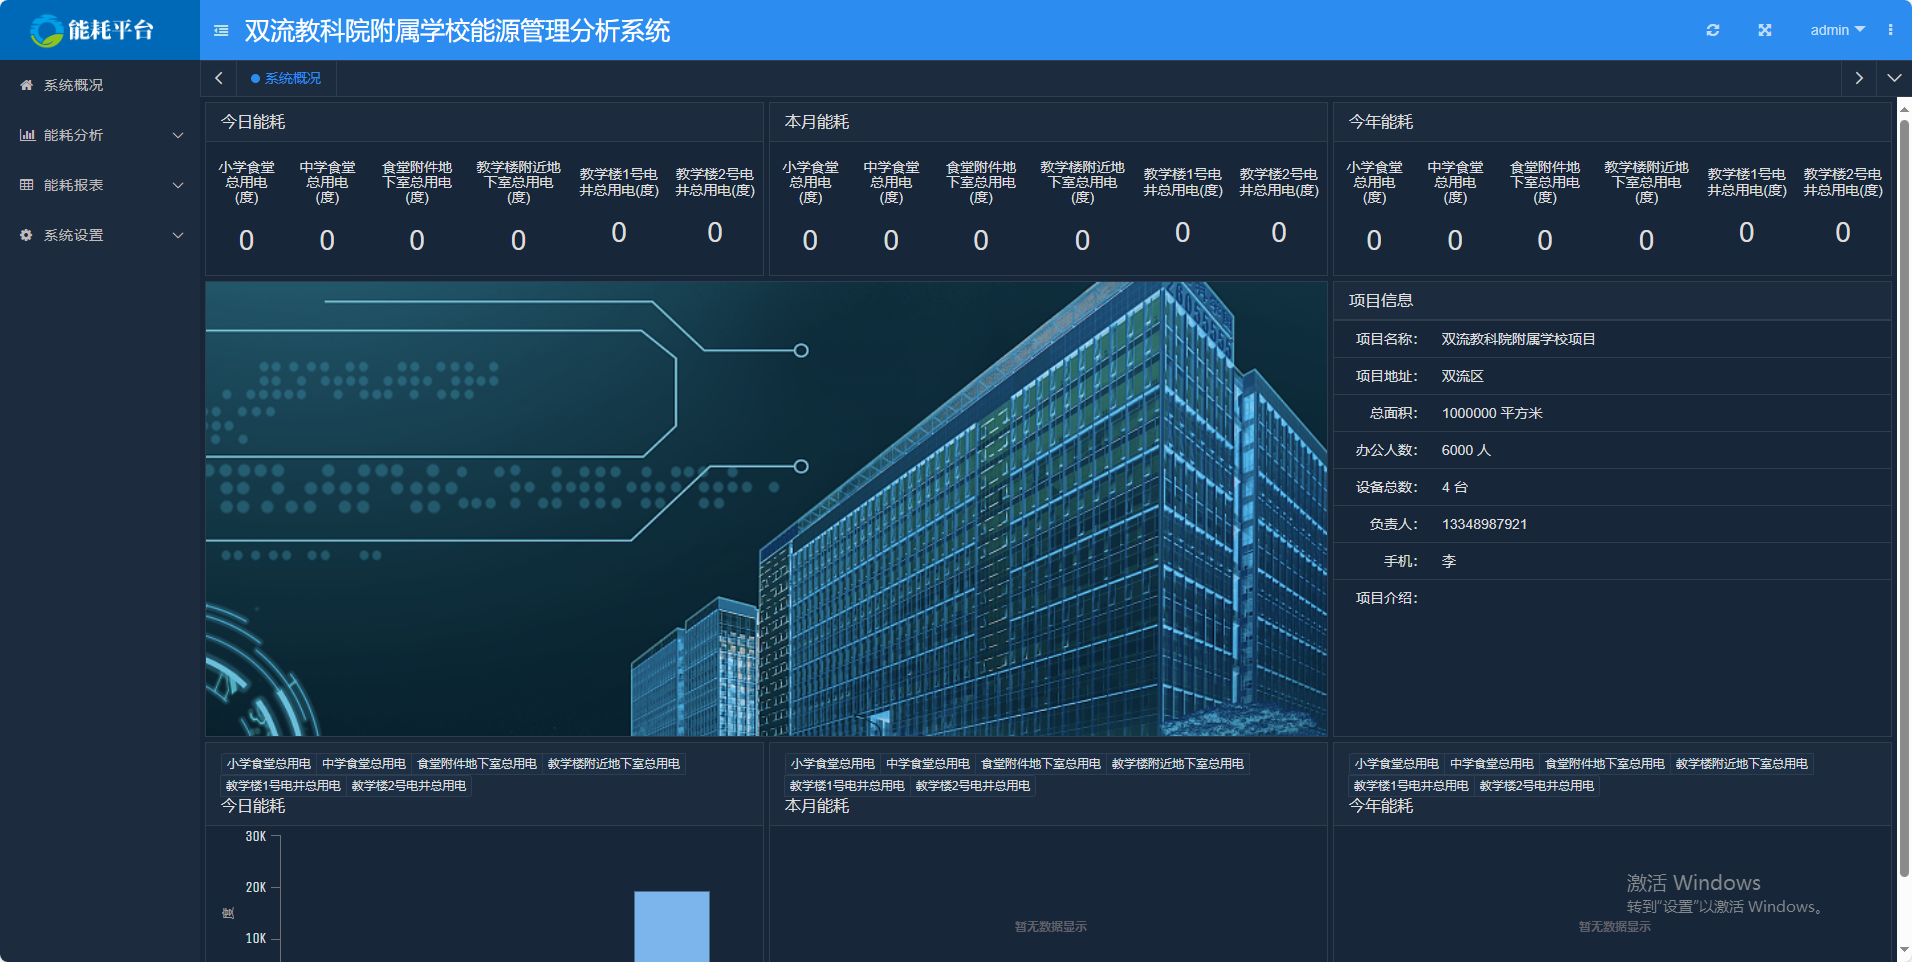Open the admin user dropdown

click(1837, 30)
